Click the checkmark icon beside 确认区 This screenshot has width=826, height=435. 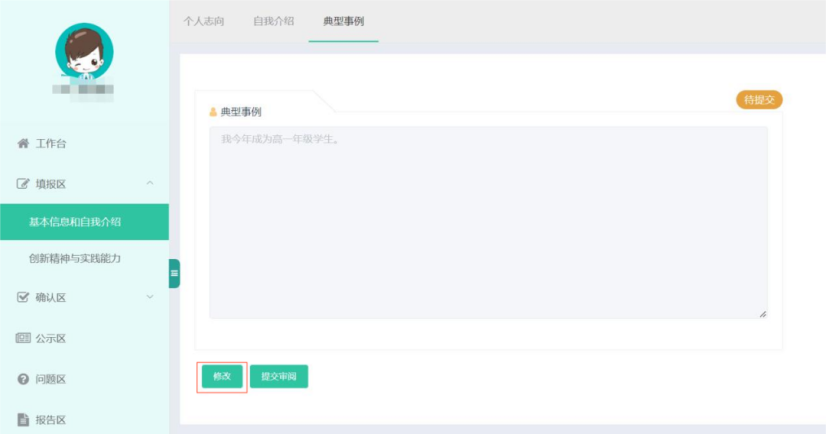pyautogui.click(x=23, y=297)
